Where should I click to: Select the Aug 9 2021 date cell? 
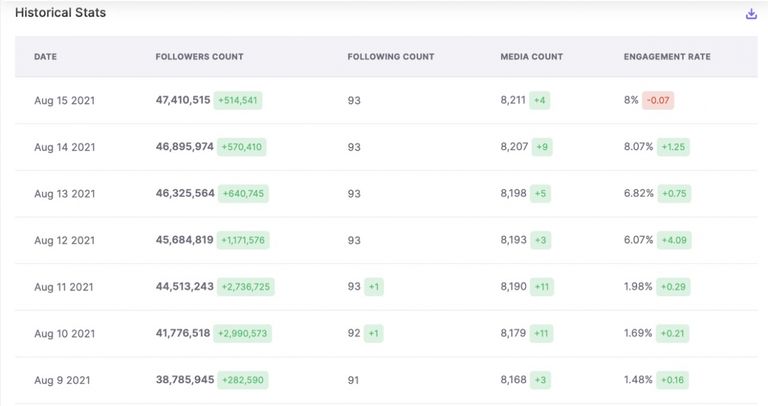coord(62,380)
